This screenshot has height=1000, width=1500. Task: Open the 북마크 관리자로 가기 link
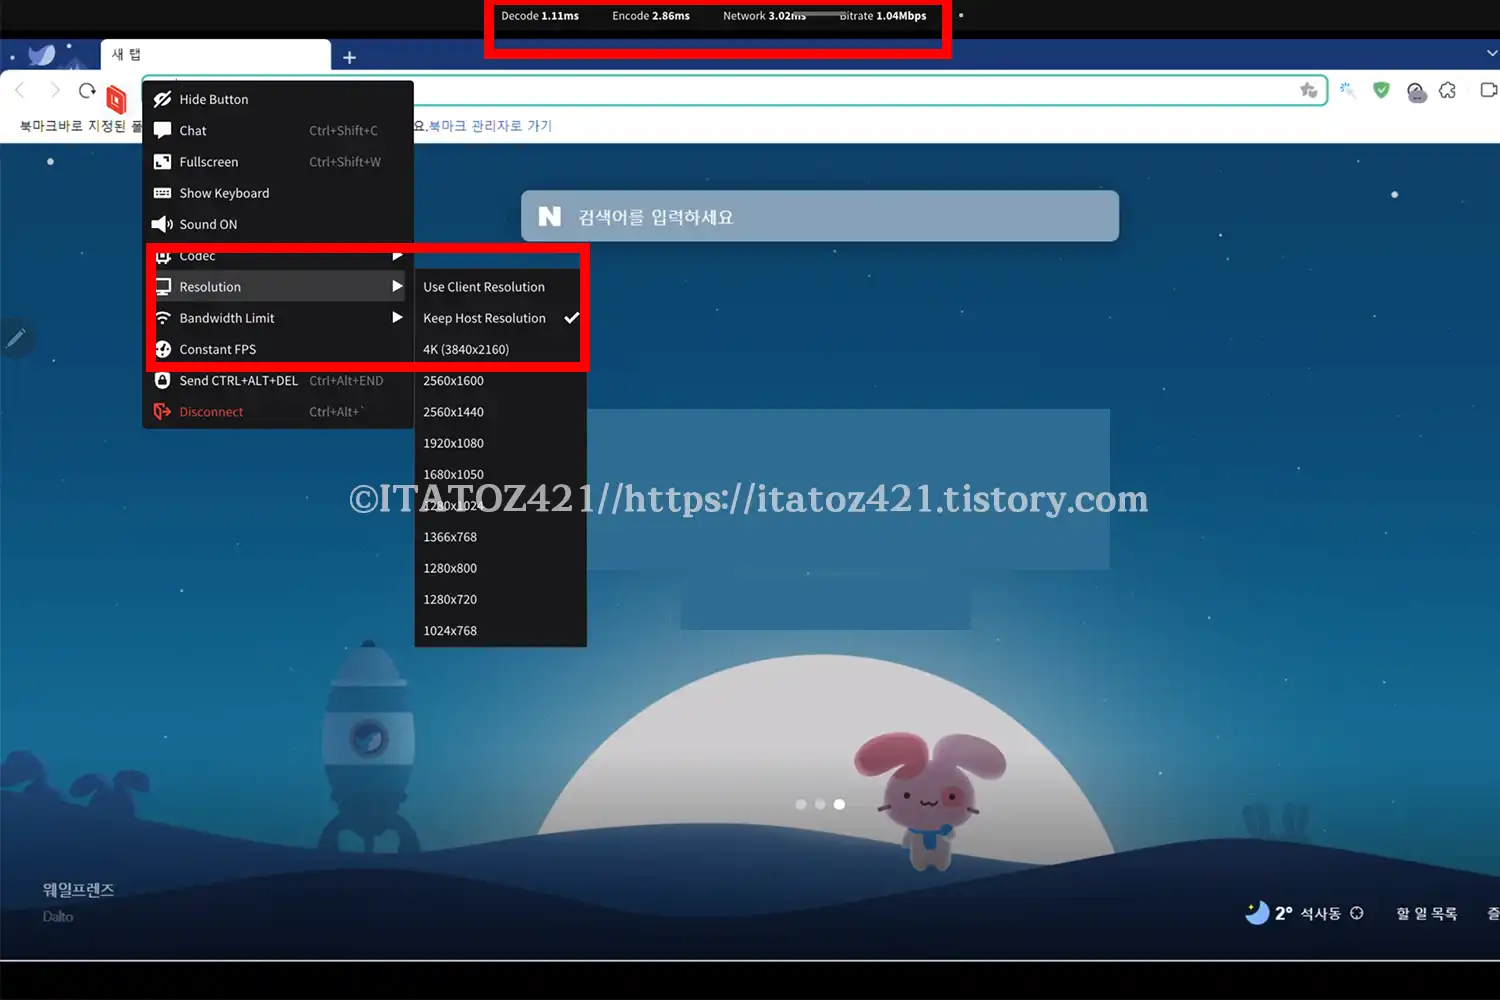[x=490, y=126]
